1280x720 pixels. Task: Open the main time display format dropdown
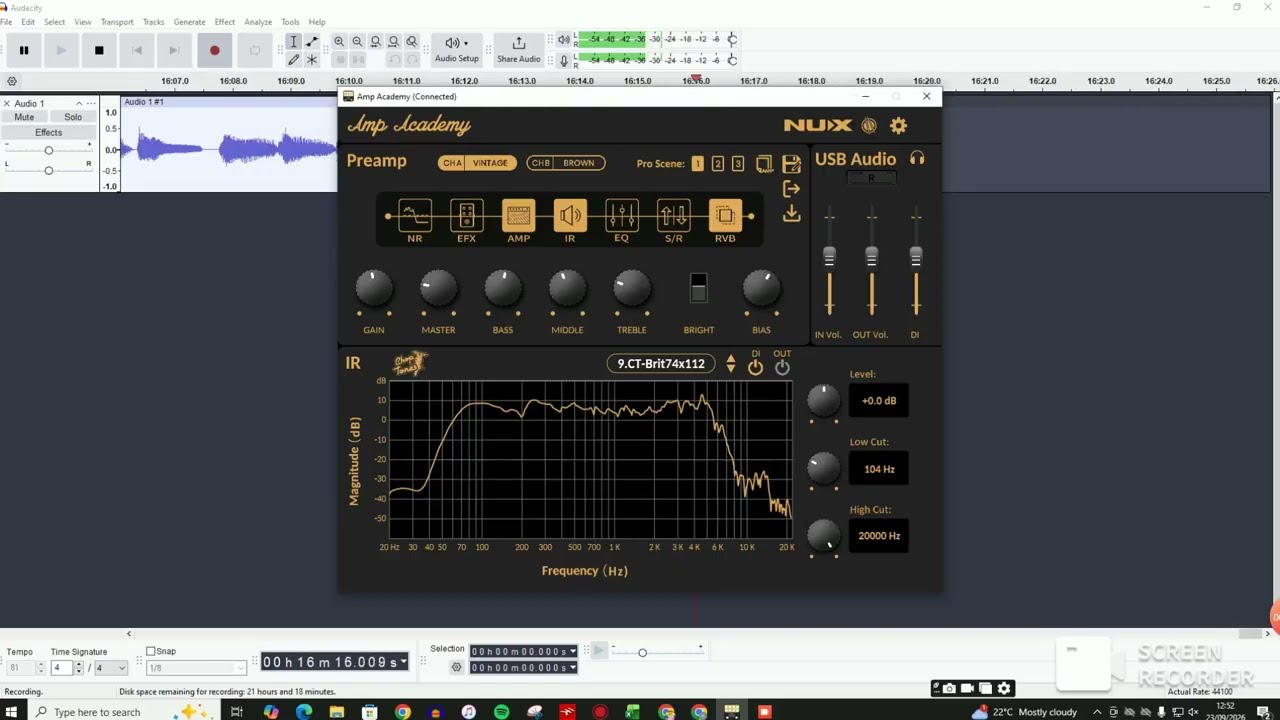[403, 662]
